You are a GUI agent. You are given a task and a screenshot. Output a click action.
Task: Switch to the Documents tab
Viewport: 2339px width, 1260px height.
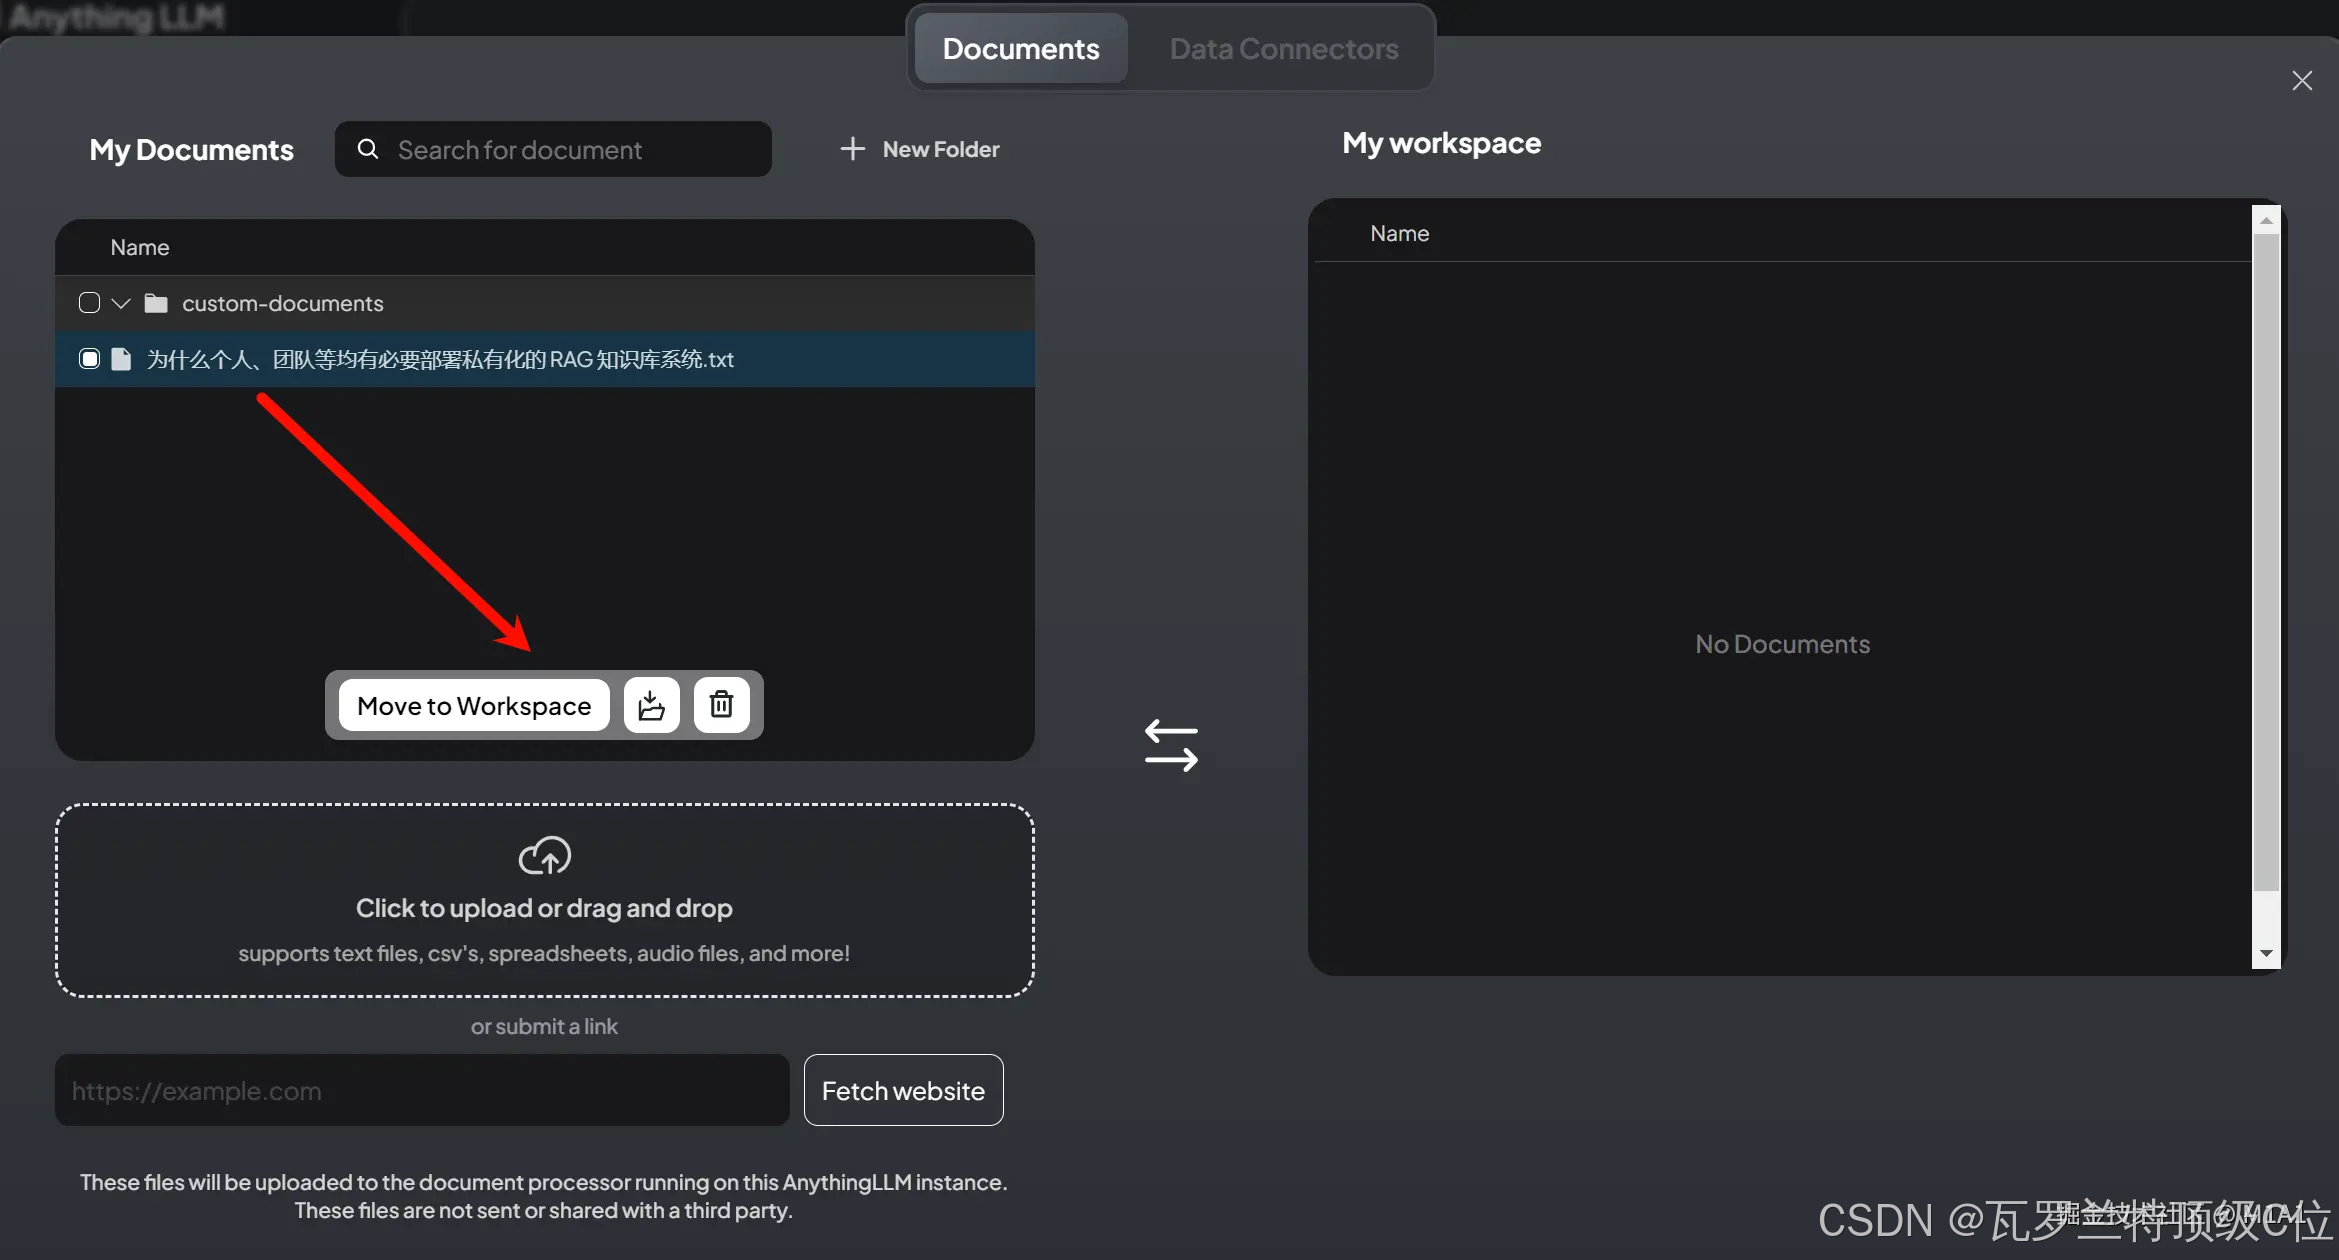(1020, 48)
